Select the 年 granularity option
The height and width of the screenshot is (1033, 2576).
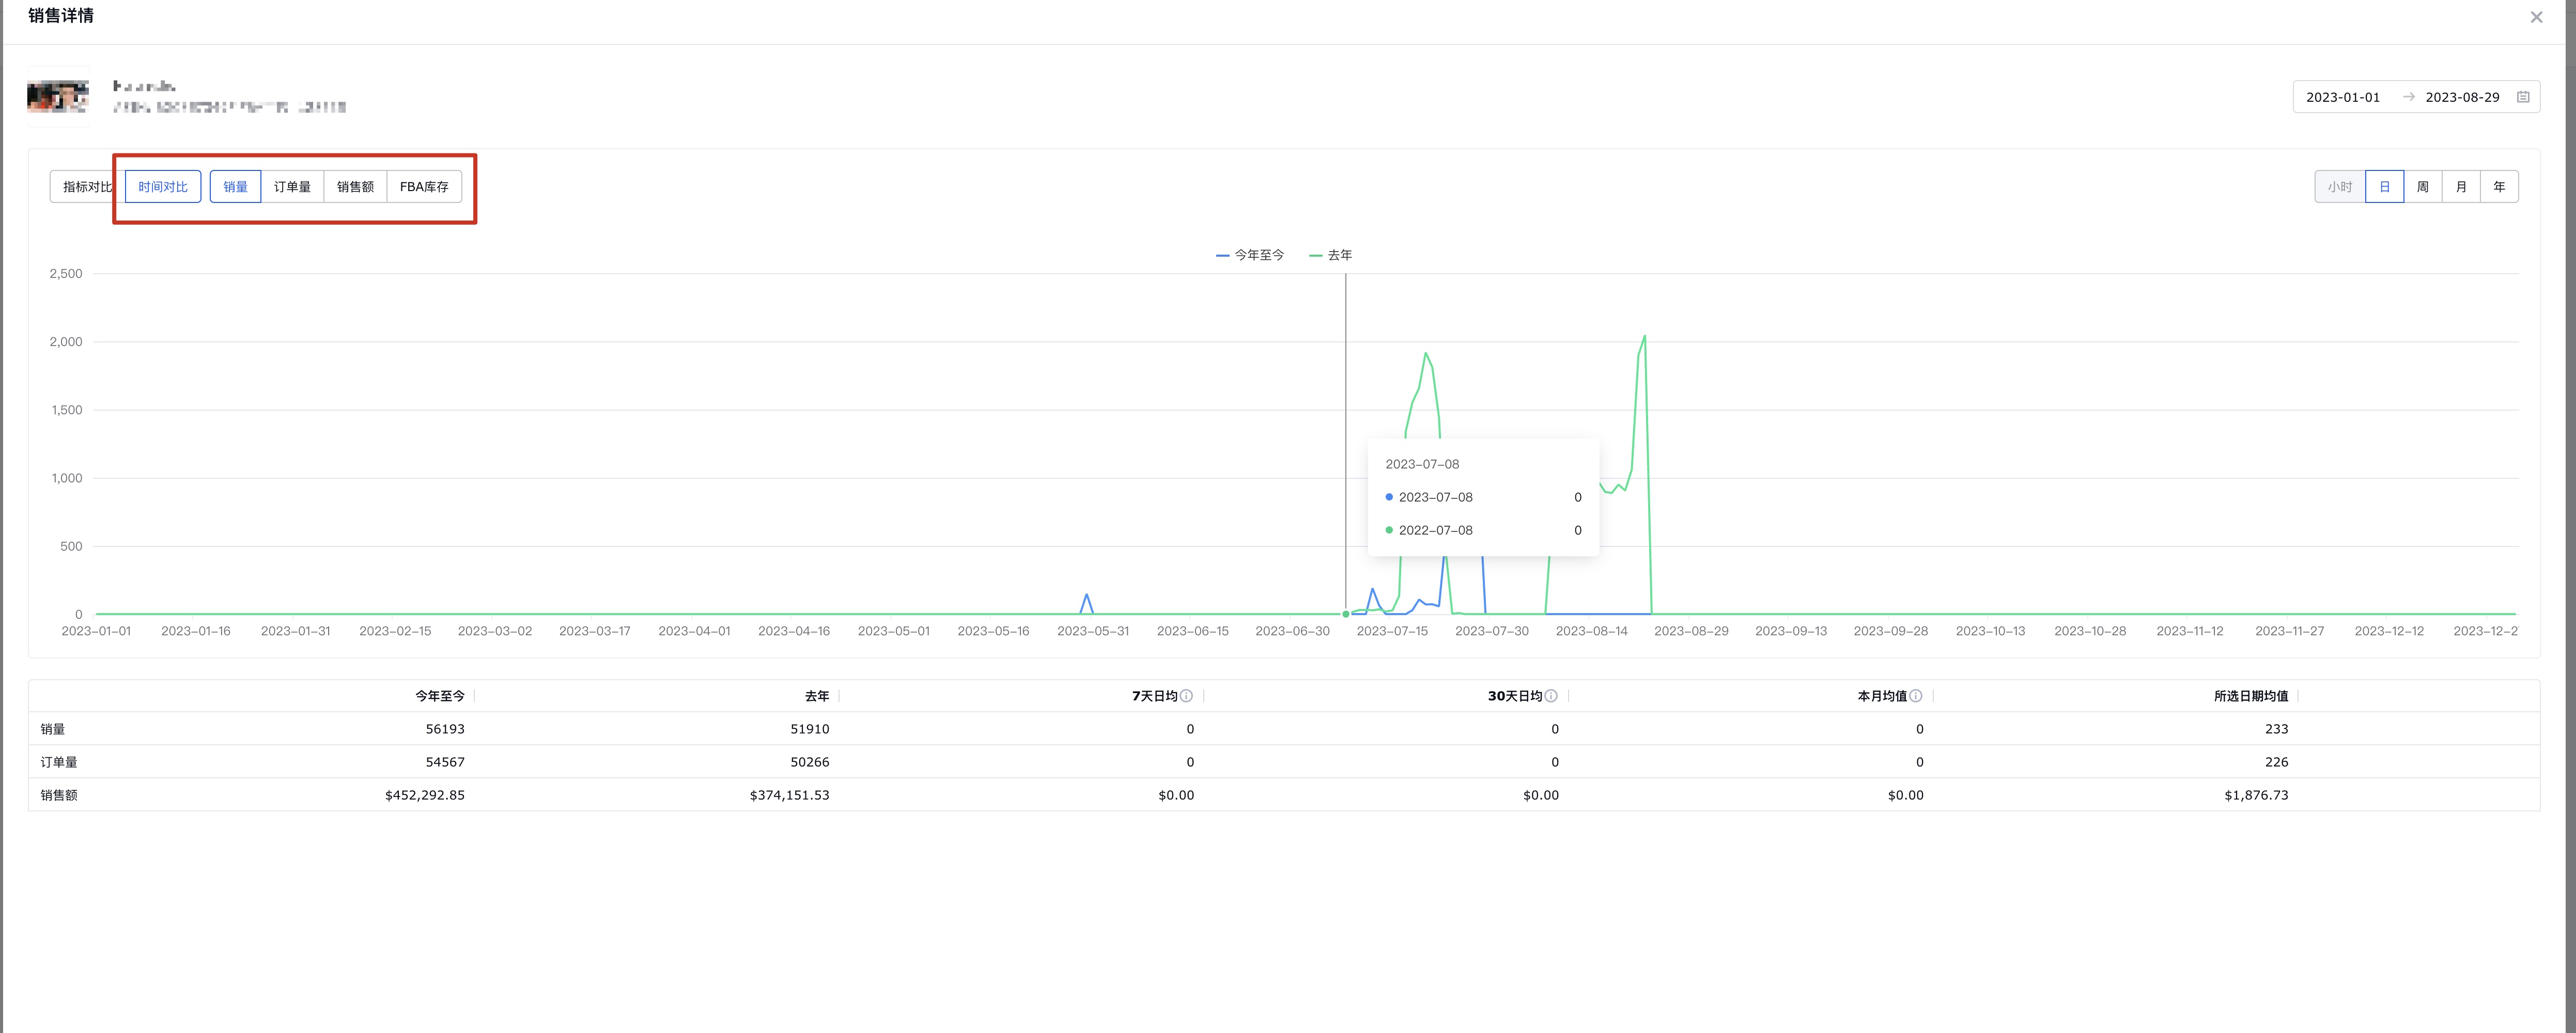pos(2499,187)
